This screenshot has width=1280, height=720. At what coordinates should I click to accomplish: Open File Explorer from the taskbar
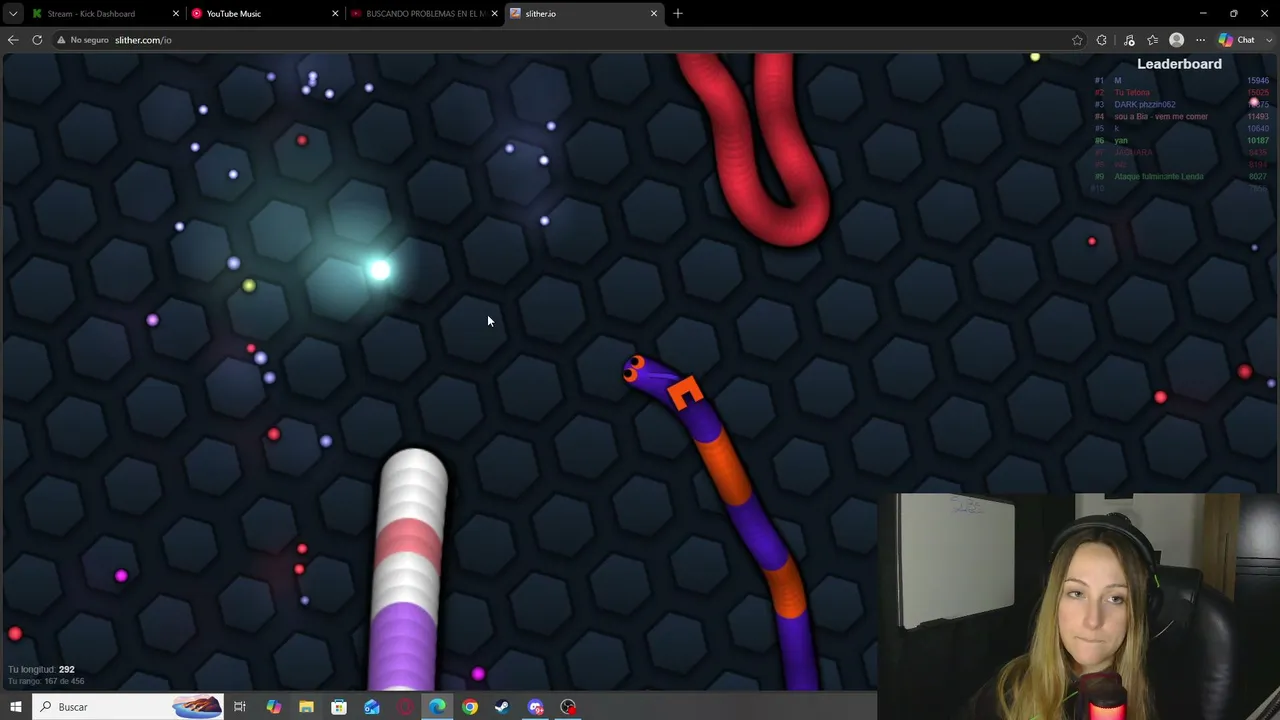click(306, 707)
